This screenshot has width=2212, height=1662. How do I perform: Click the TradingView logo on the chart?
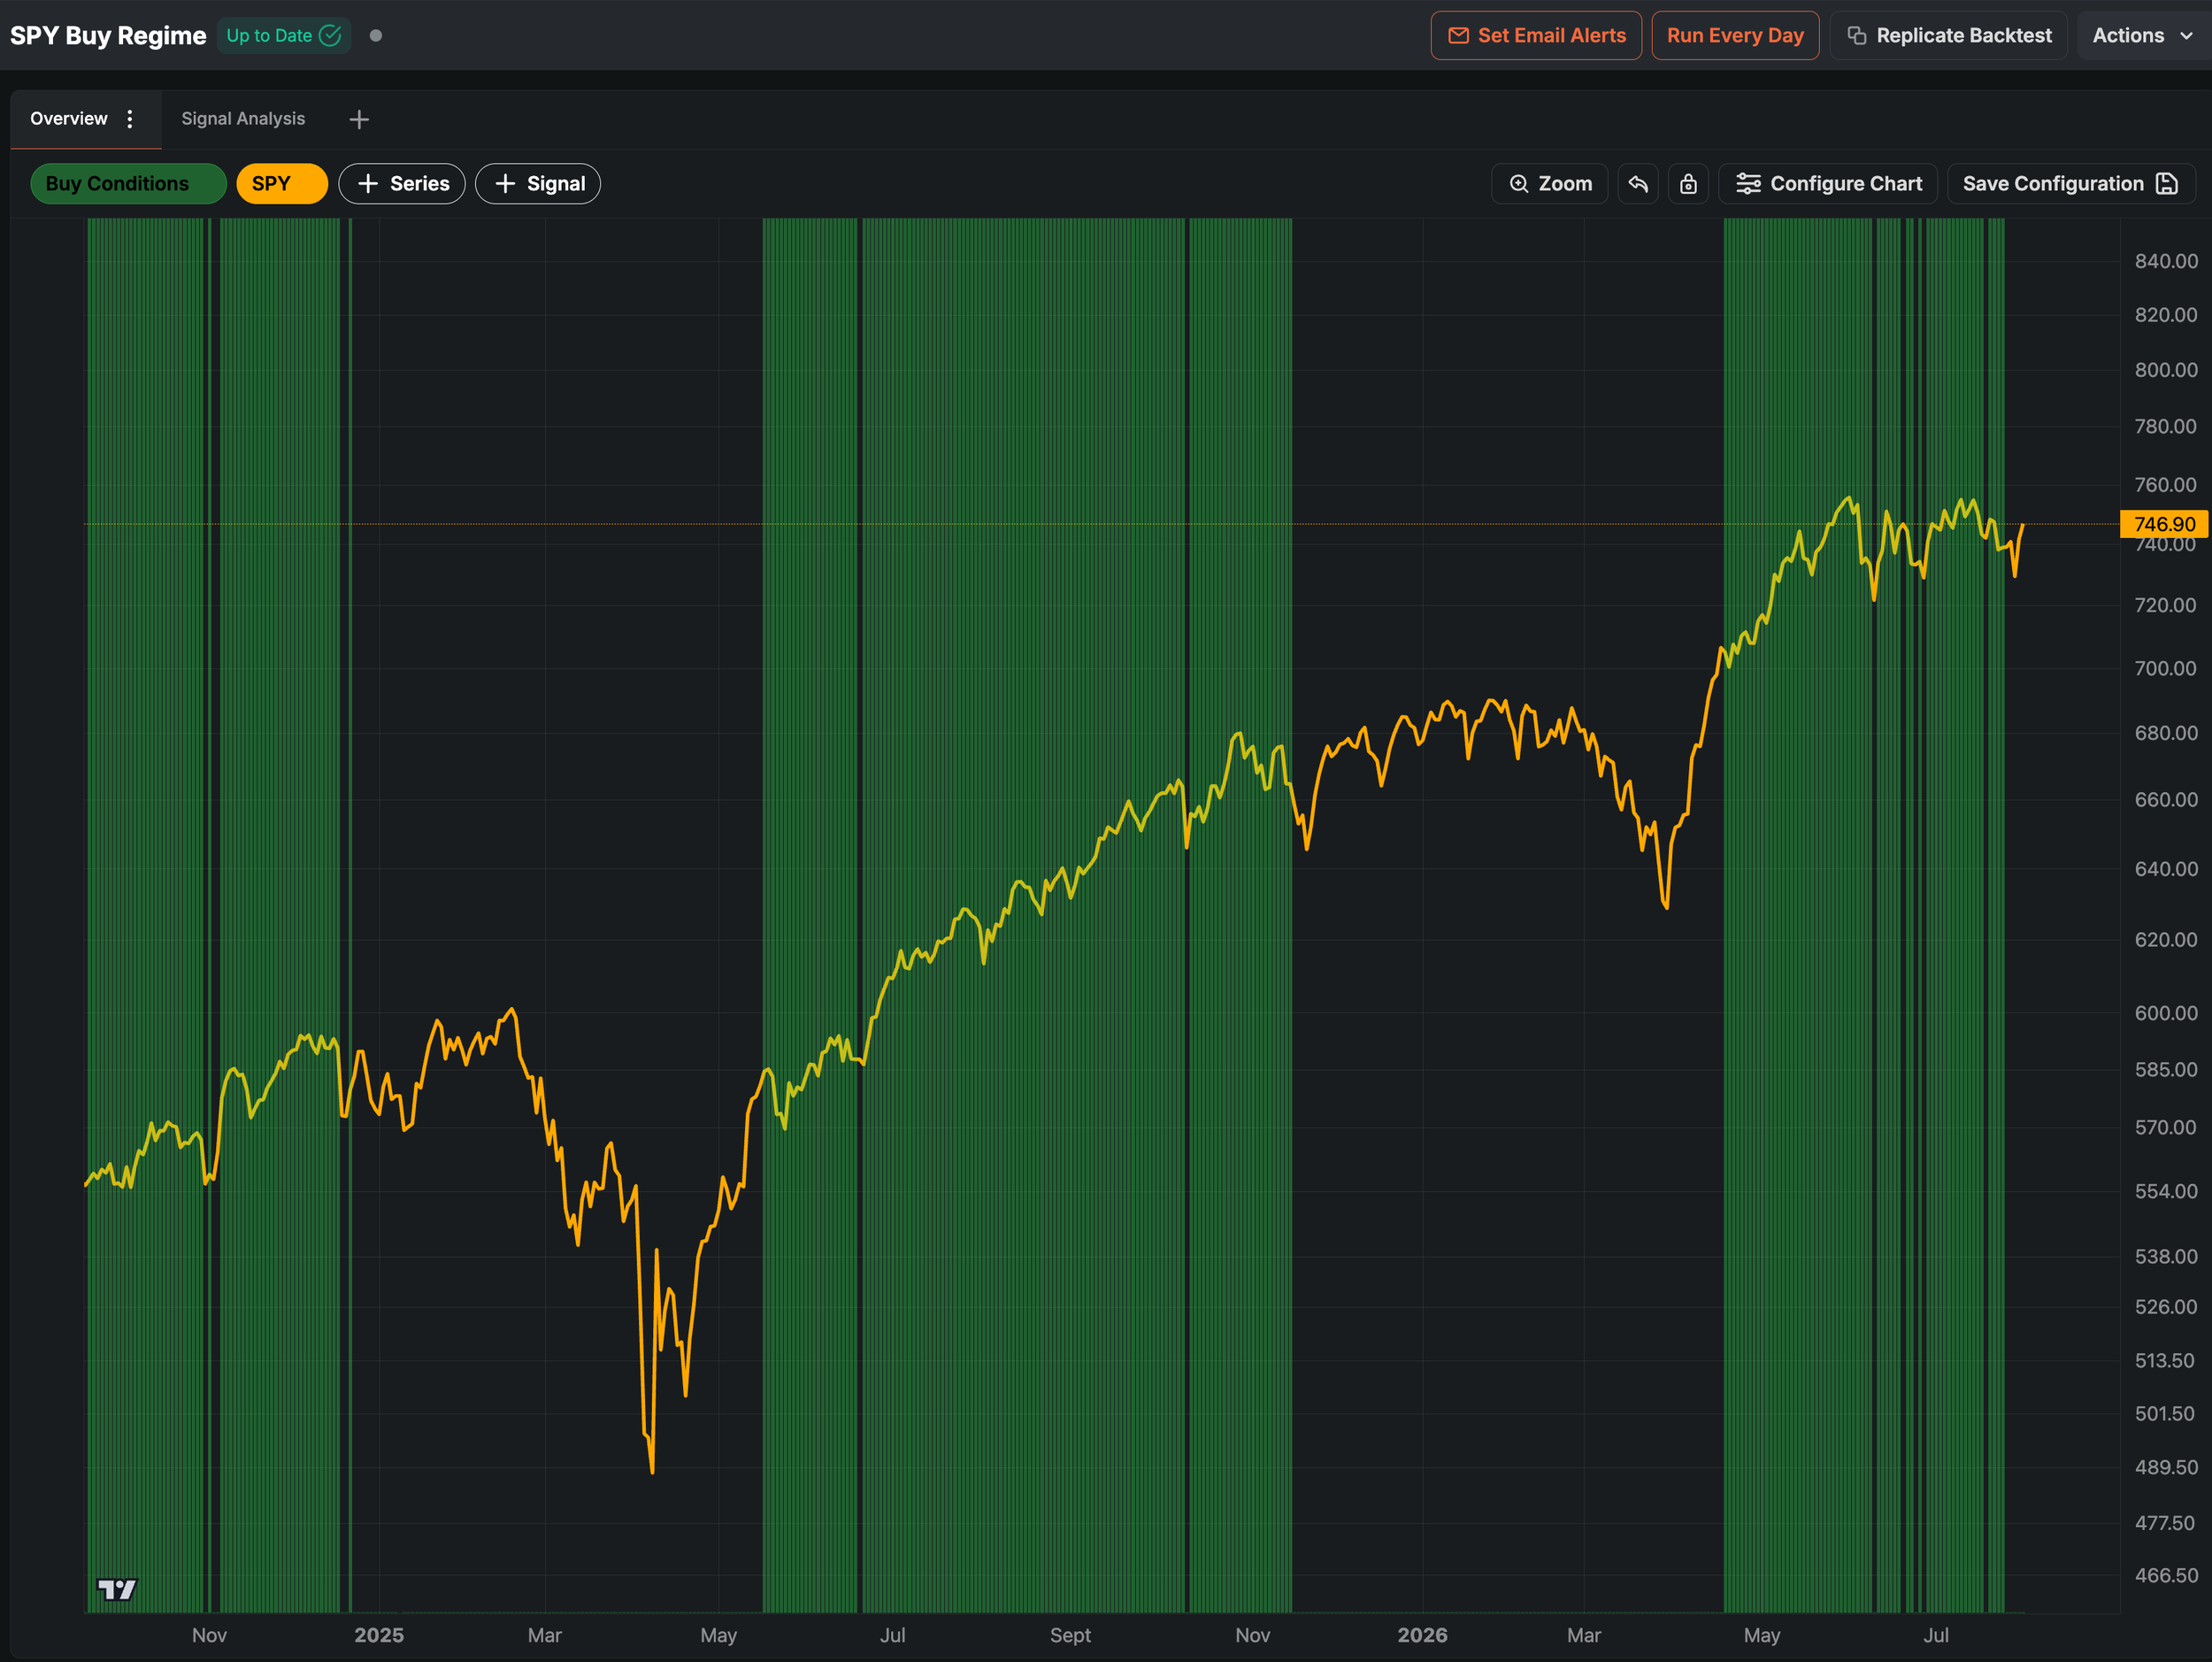pos(117,1589)
